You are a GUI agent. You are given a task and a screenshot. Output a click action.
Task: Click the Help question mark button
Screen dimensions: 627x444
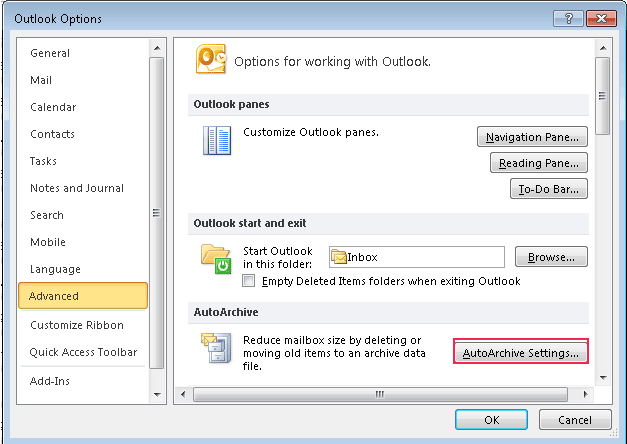[568, 18]
